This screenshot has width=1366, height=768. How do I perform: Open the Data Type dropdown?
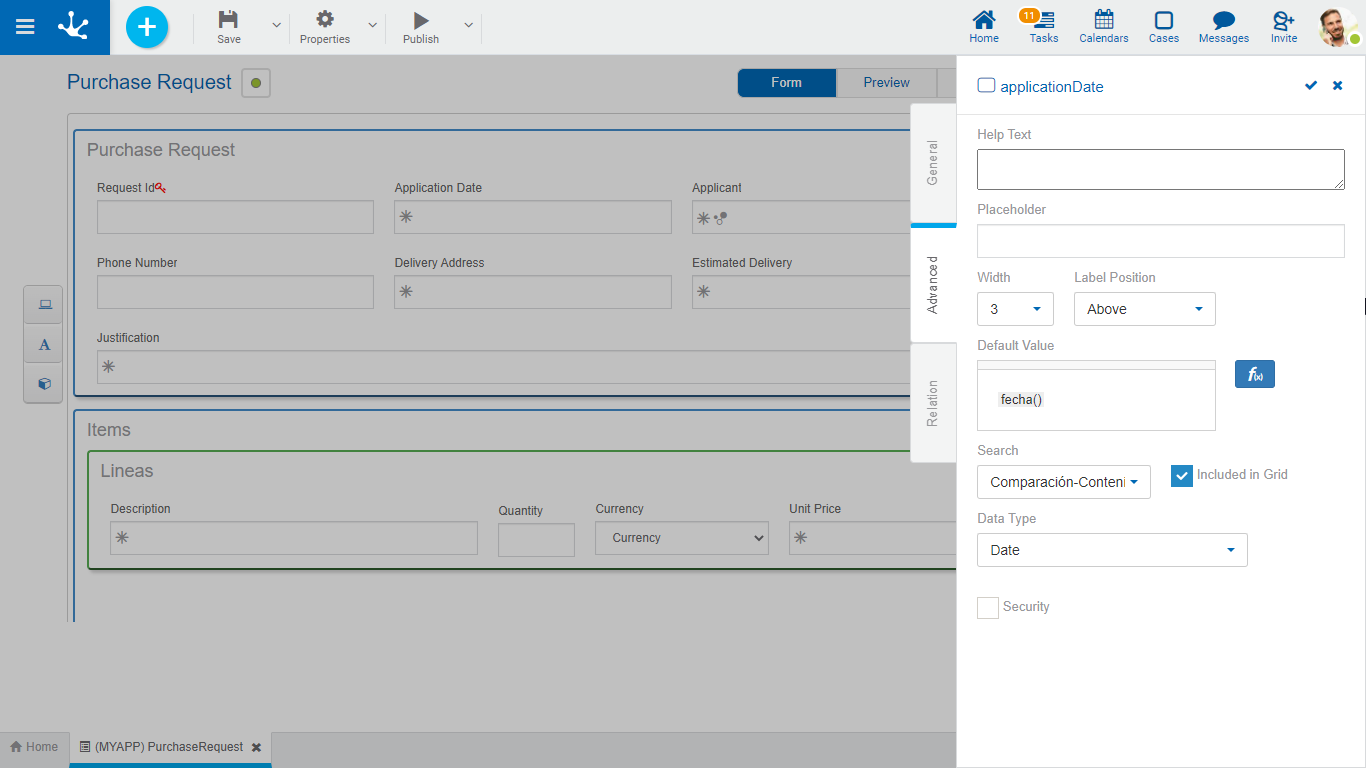coord(1111,550)
